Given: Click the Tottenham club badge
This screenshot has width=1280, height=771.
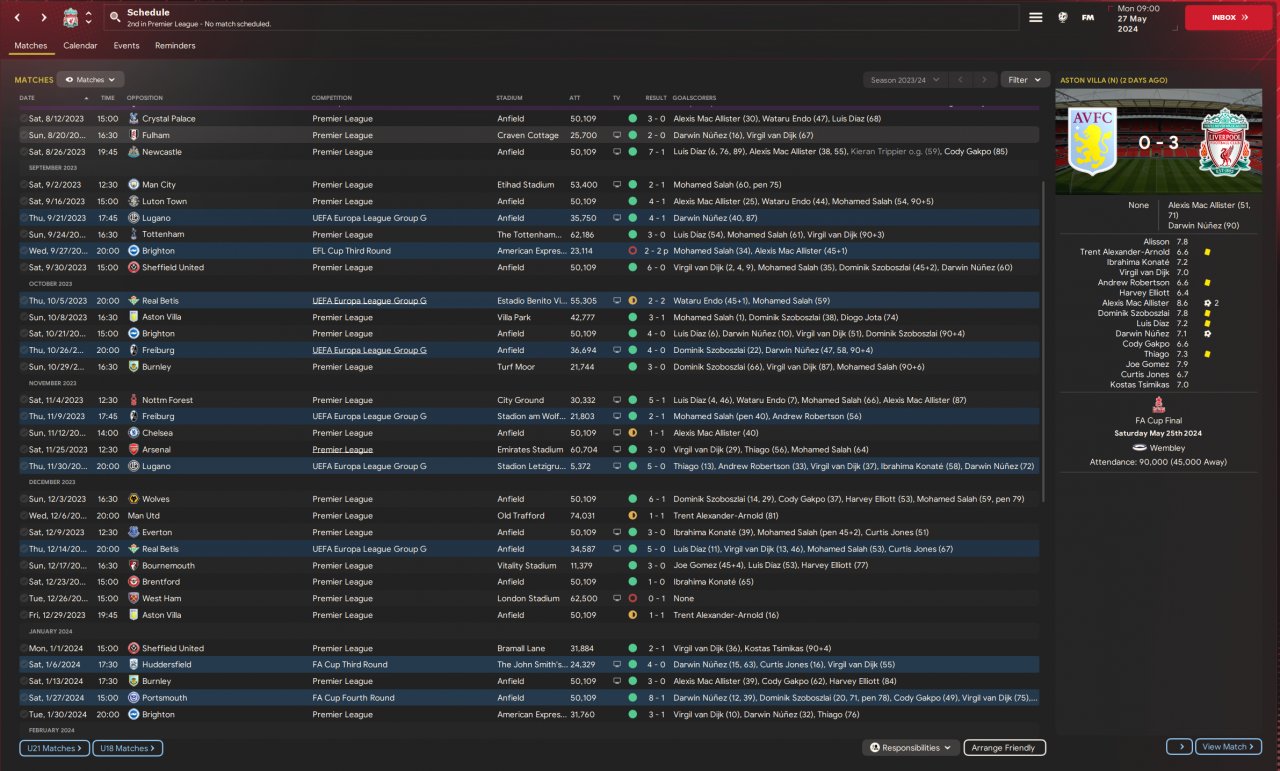Looking at the screenshot, I should click(x=133, y=234).
